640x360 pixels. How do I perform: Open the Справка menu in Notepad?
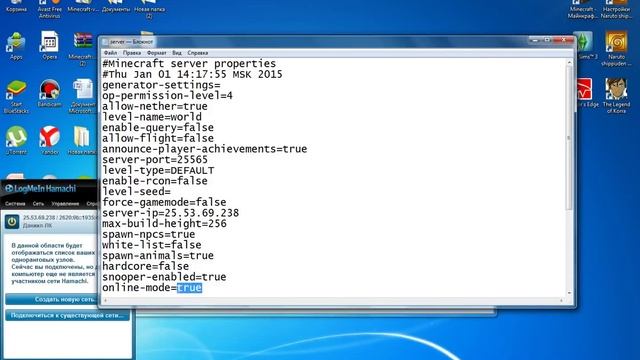tap(198, 53)
